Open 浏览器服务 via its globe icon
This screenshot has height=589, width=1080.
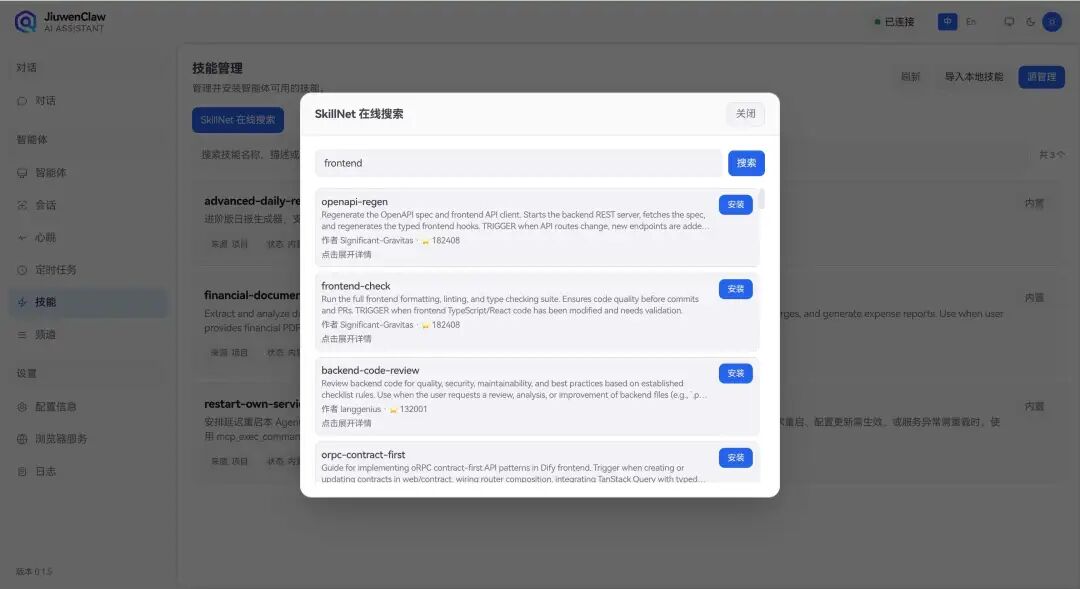[22, 439]
